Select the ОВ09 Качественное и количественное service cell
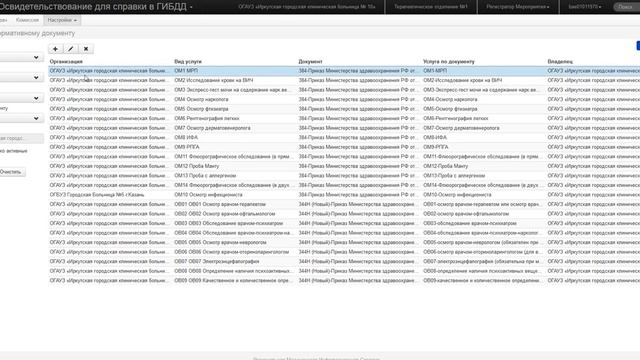Viewport: 640px width, 360px height. click(234, 280)
